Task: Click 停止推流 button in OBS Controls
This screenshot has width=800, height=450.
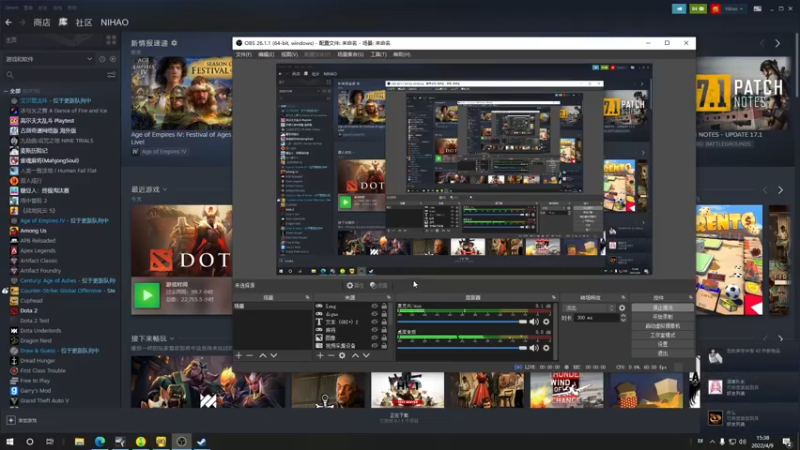Action: pos(662,308)
